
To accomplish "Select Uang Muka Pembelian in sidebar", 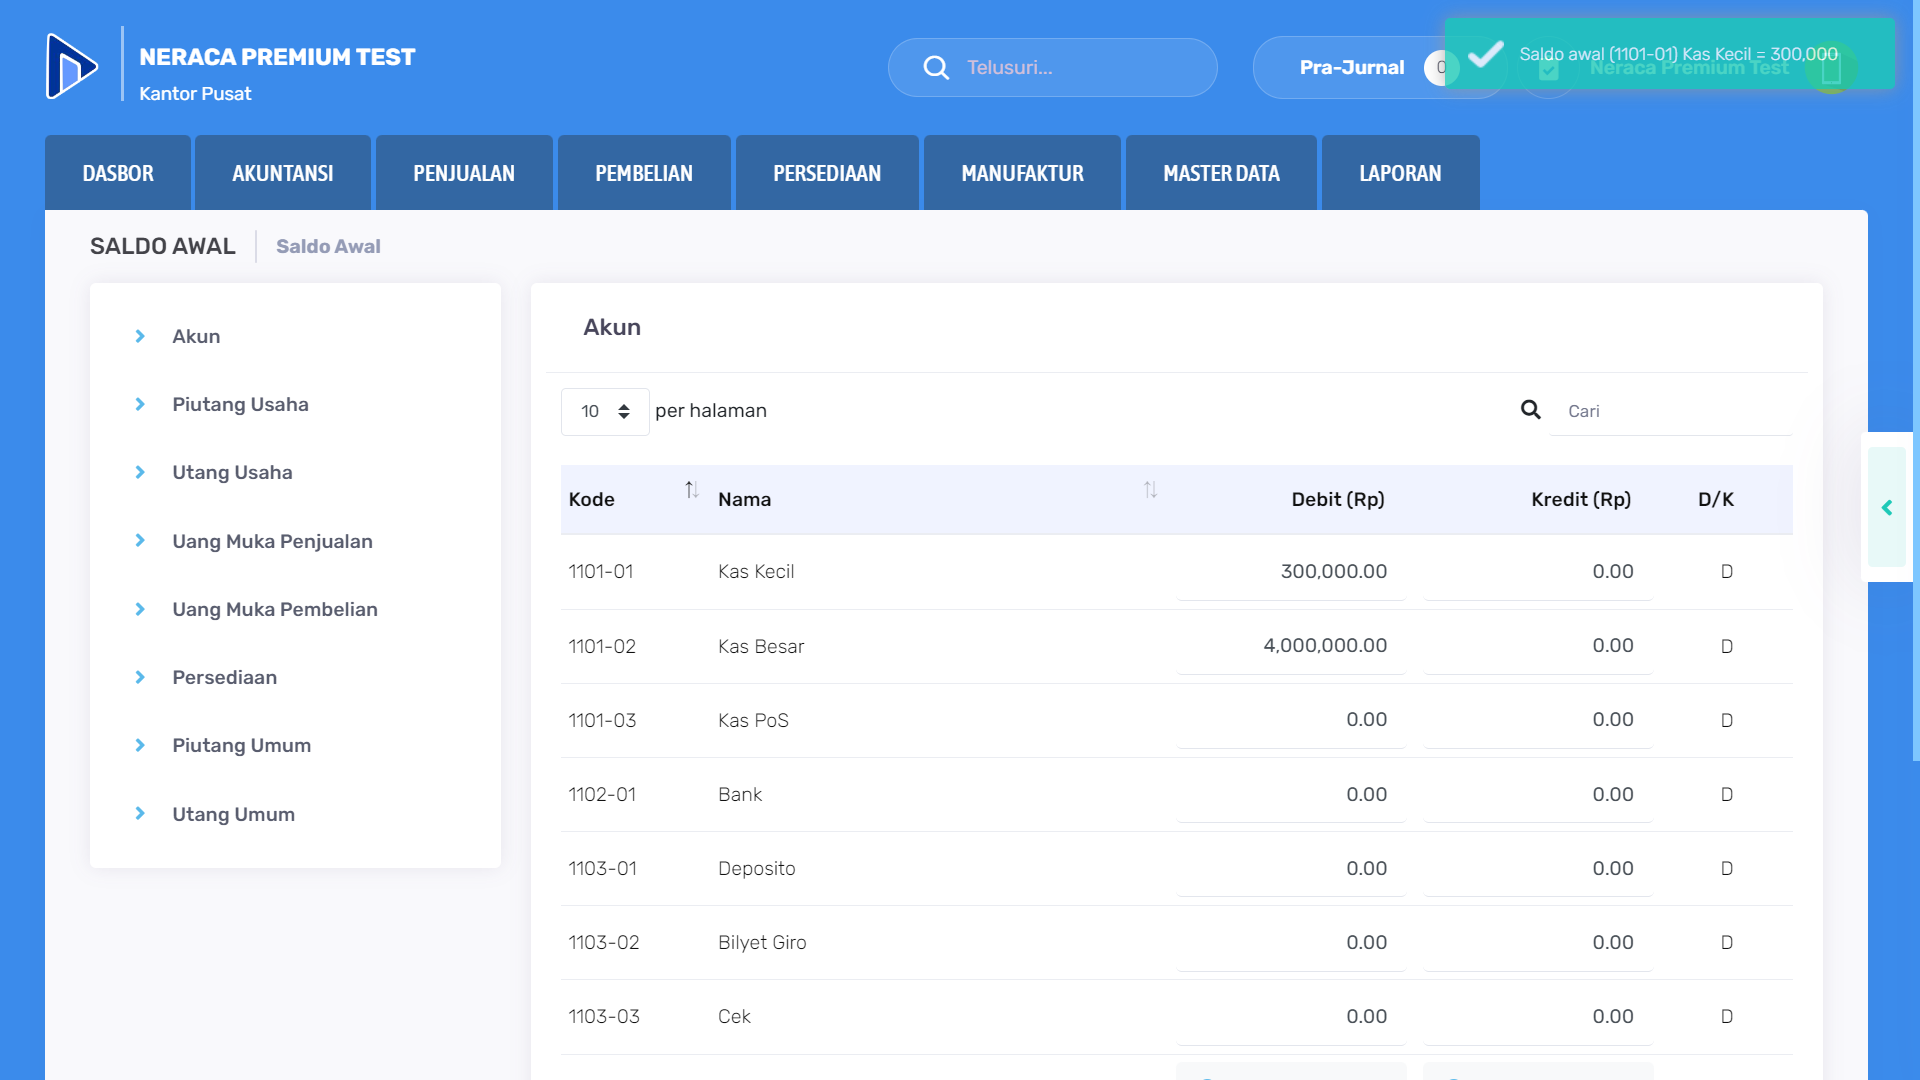I will click(275, 609).
